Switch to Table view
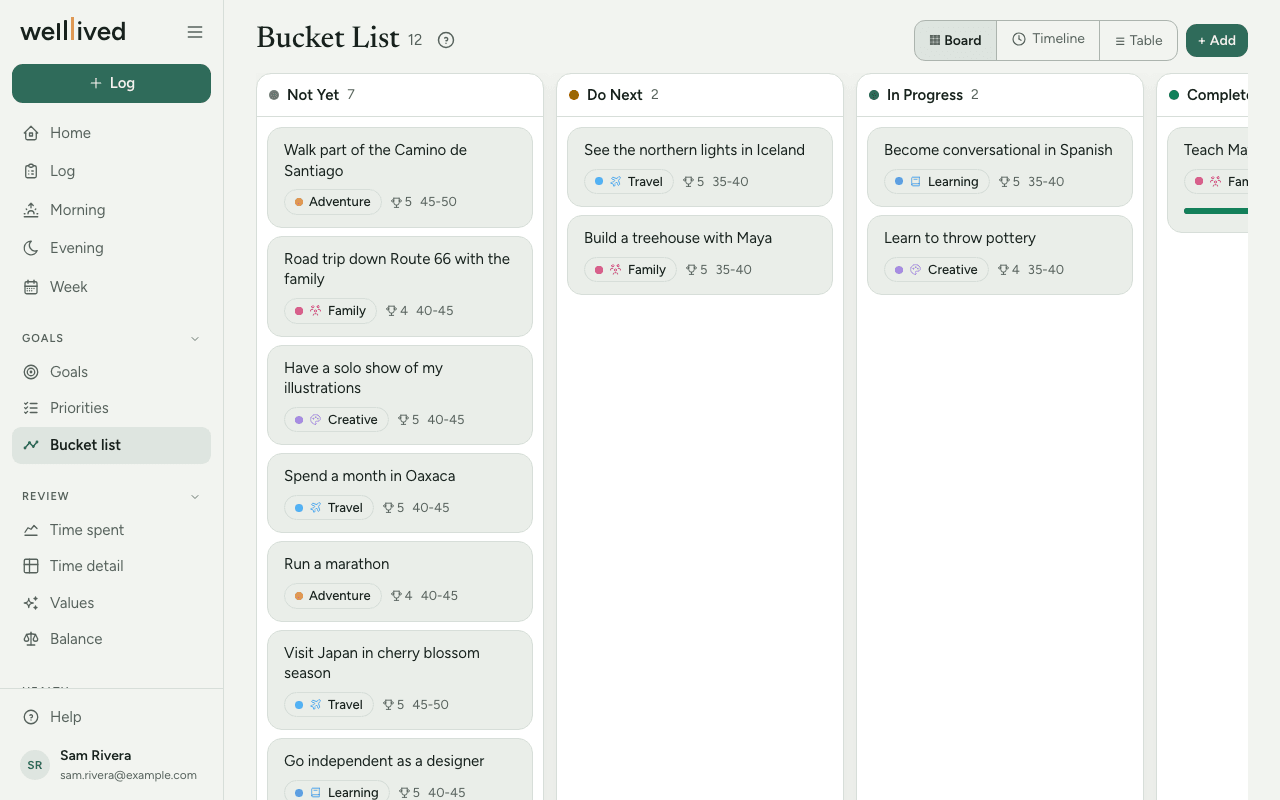Image resolution: width=1280 pixels, height=800 pixels. pyautogui.click(x=1138, y=40)
